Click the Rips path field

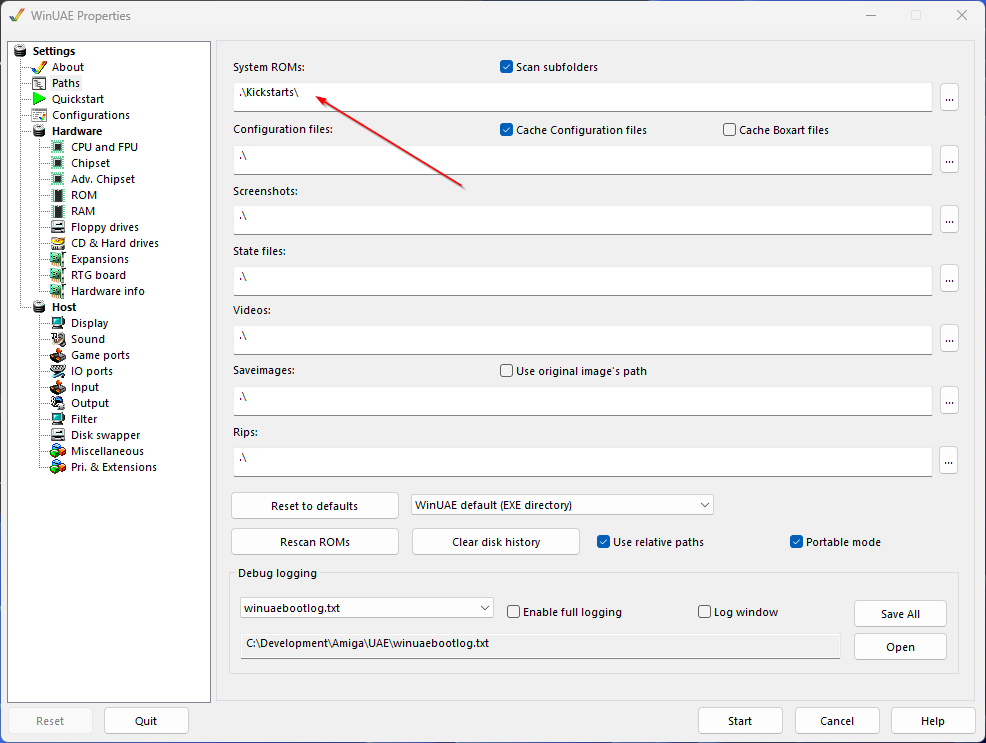point(582,461)
